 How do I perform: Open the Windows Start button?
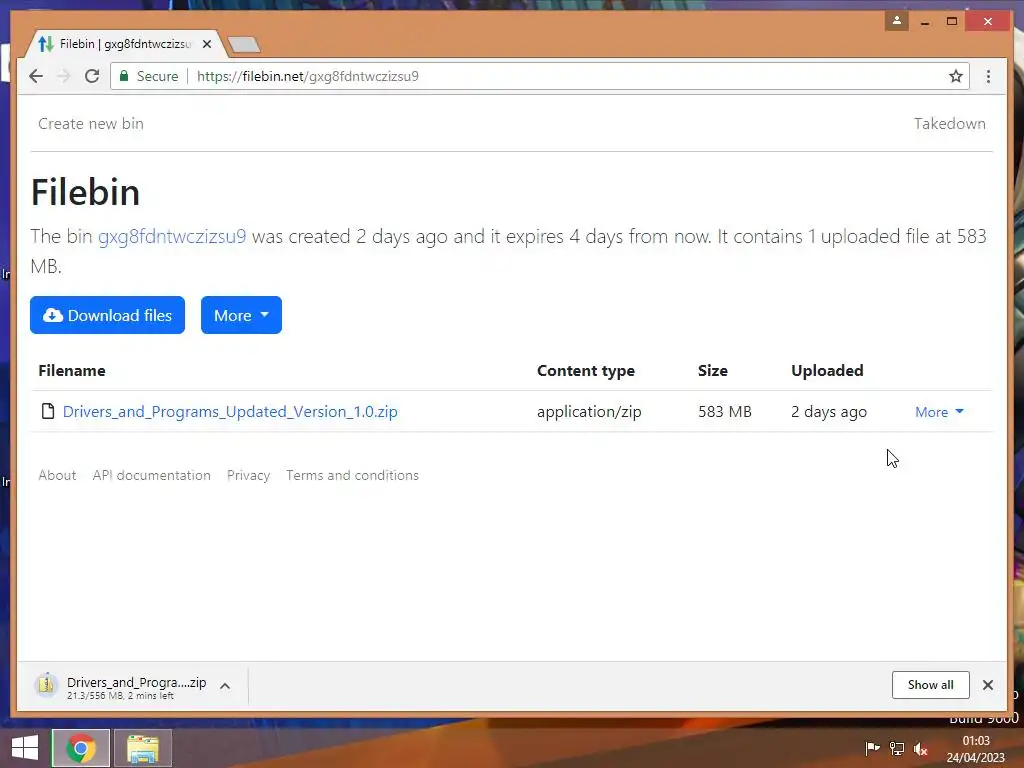(x=25, y=748)
